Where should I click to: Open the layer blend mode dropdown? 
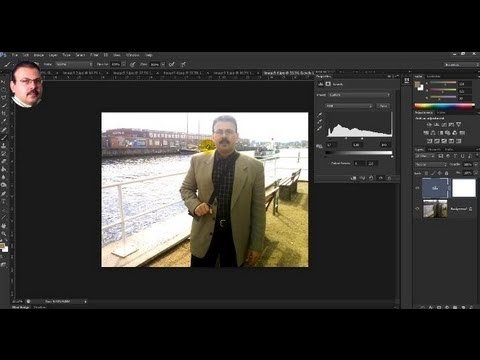431,165
